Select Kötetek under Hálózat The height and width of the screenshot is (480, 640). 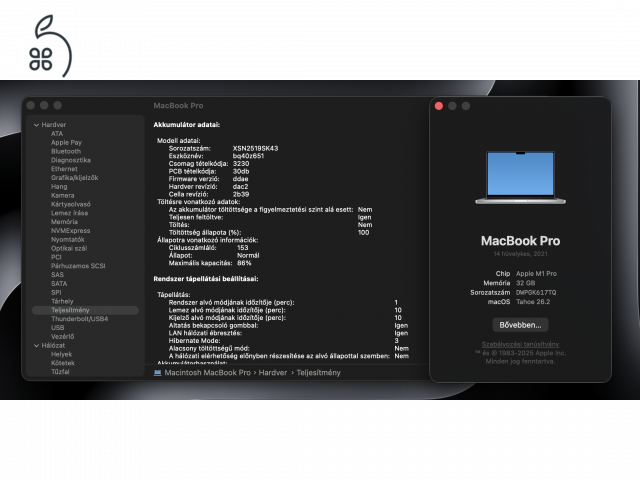click(x=63, y=363)
